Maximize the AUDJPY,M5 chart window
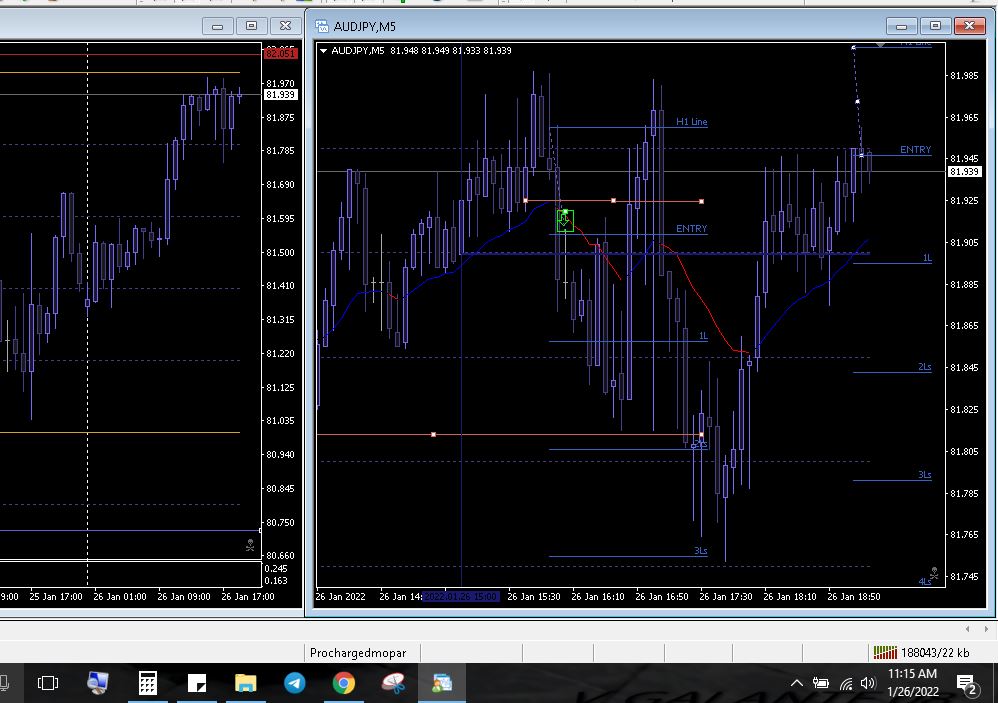Viewport: 998px width, 703px height. point(935,26)
